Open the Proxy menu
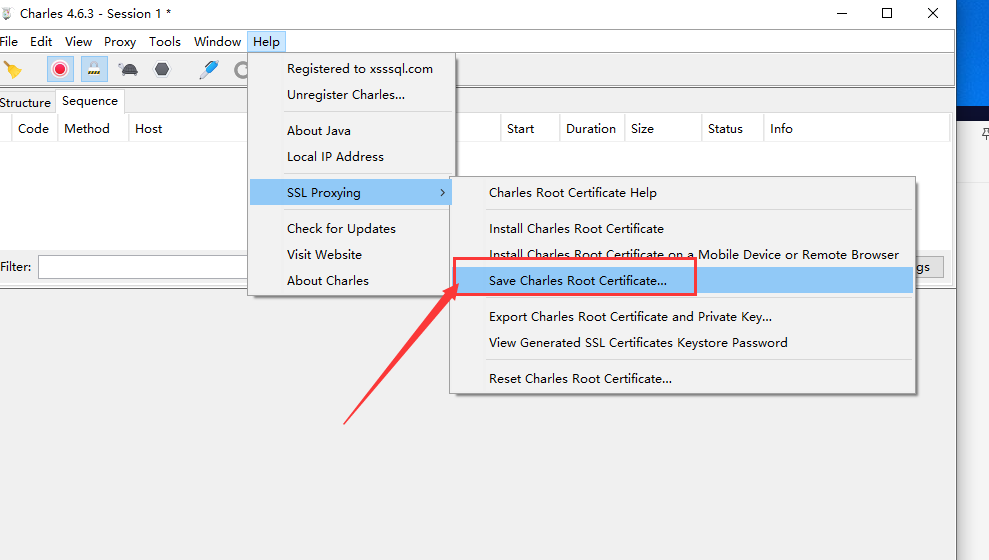Viewport: 989px width, 560px height. click(x=120, y=41)
